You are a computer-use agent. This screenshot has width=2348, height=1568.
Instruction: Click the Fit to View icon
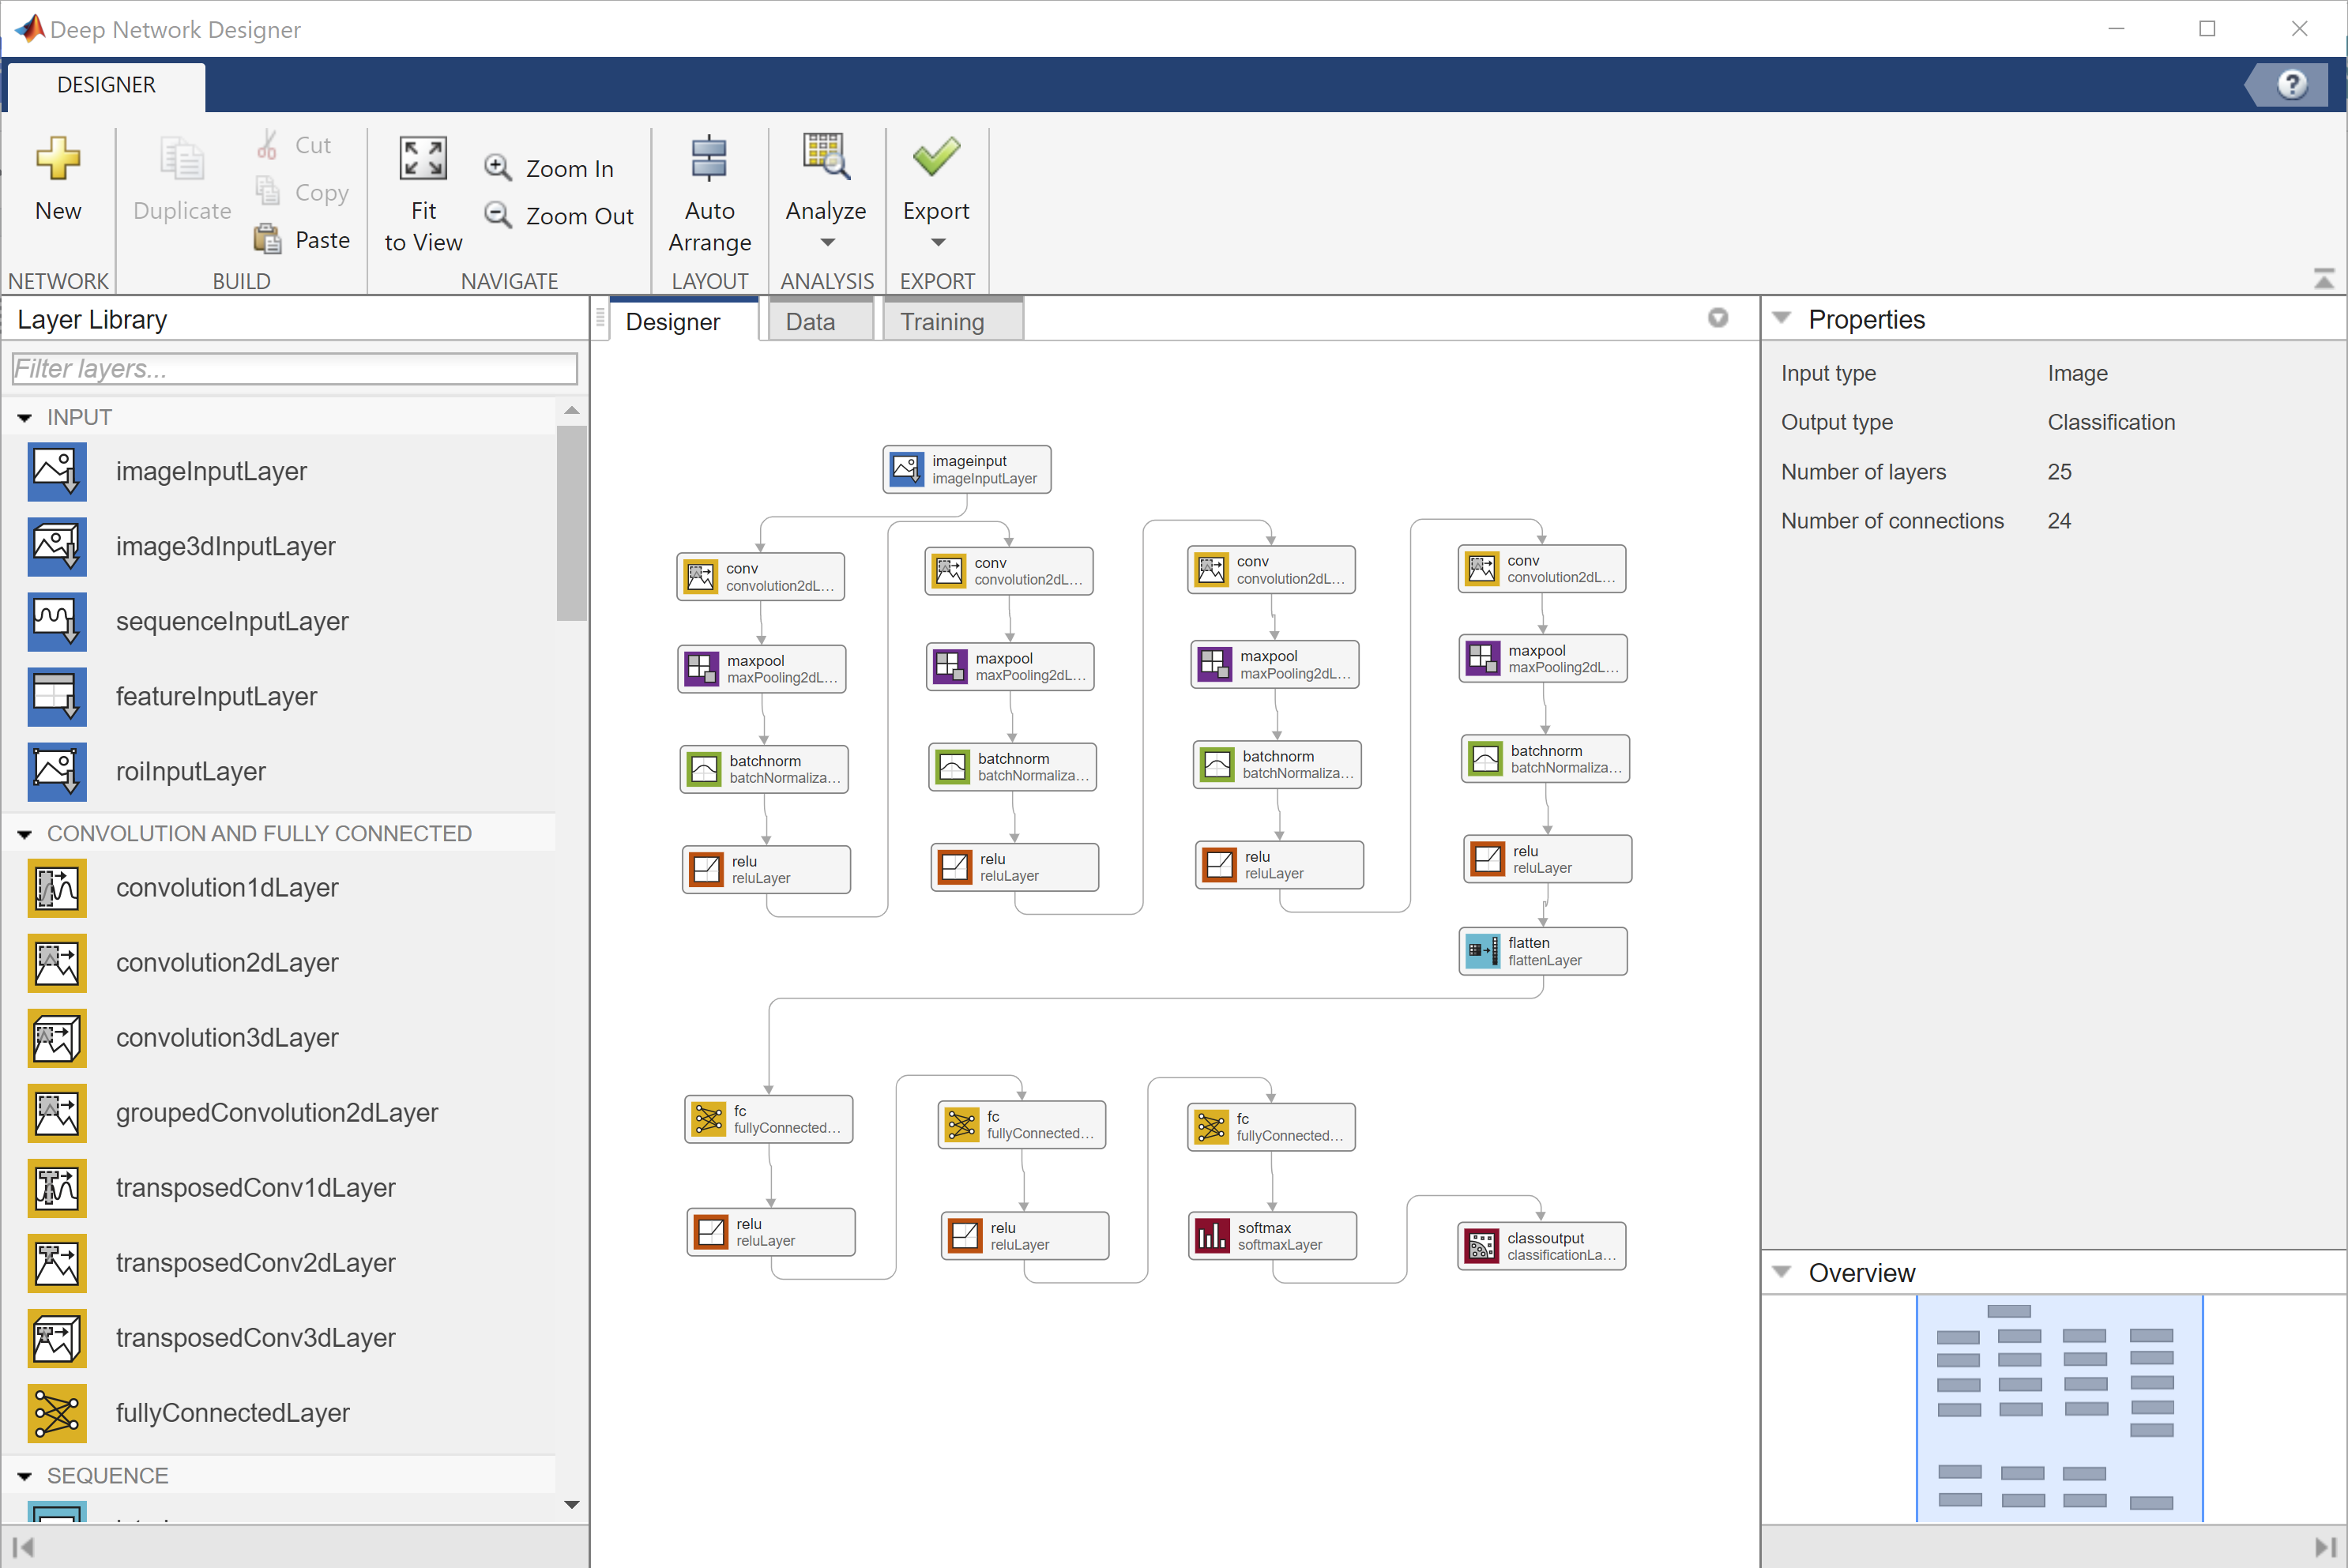click(x=423, y=158)
